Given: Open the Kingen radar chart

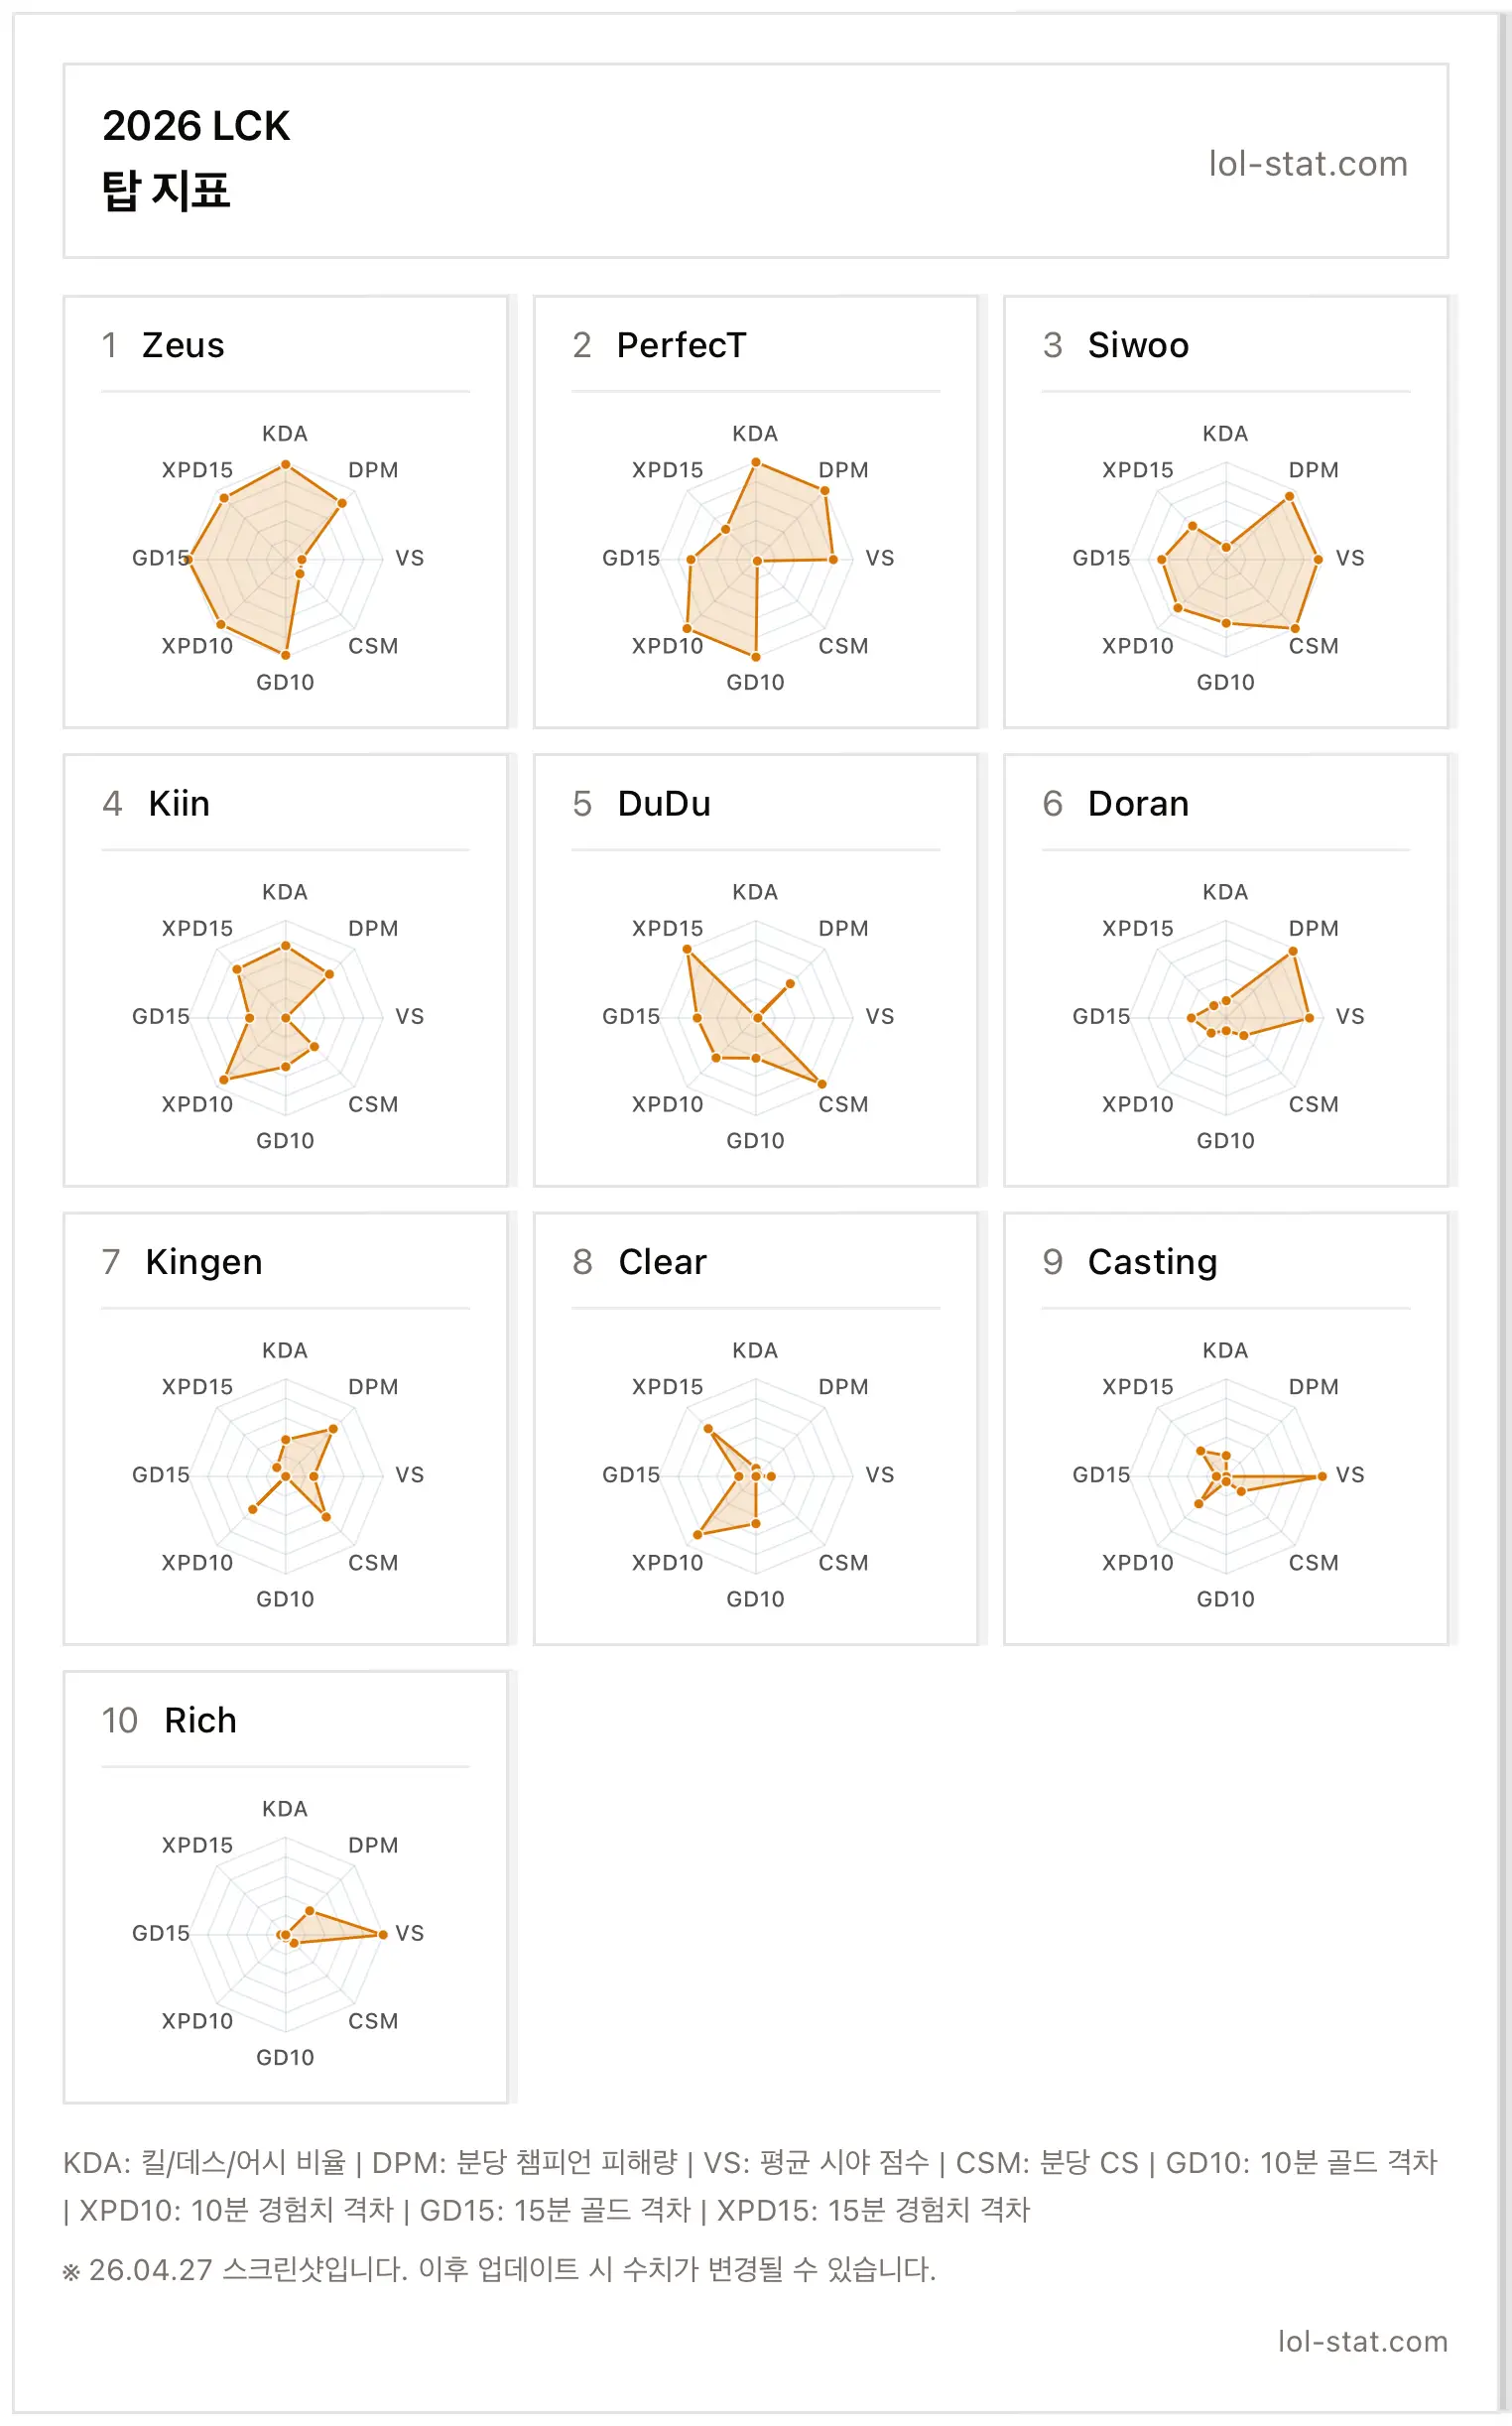Looking at the screenshot, I should 285,1475.
